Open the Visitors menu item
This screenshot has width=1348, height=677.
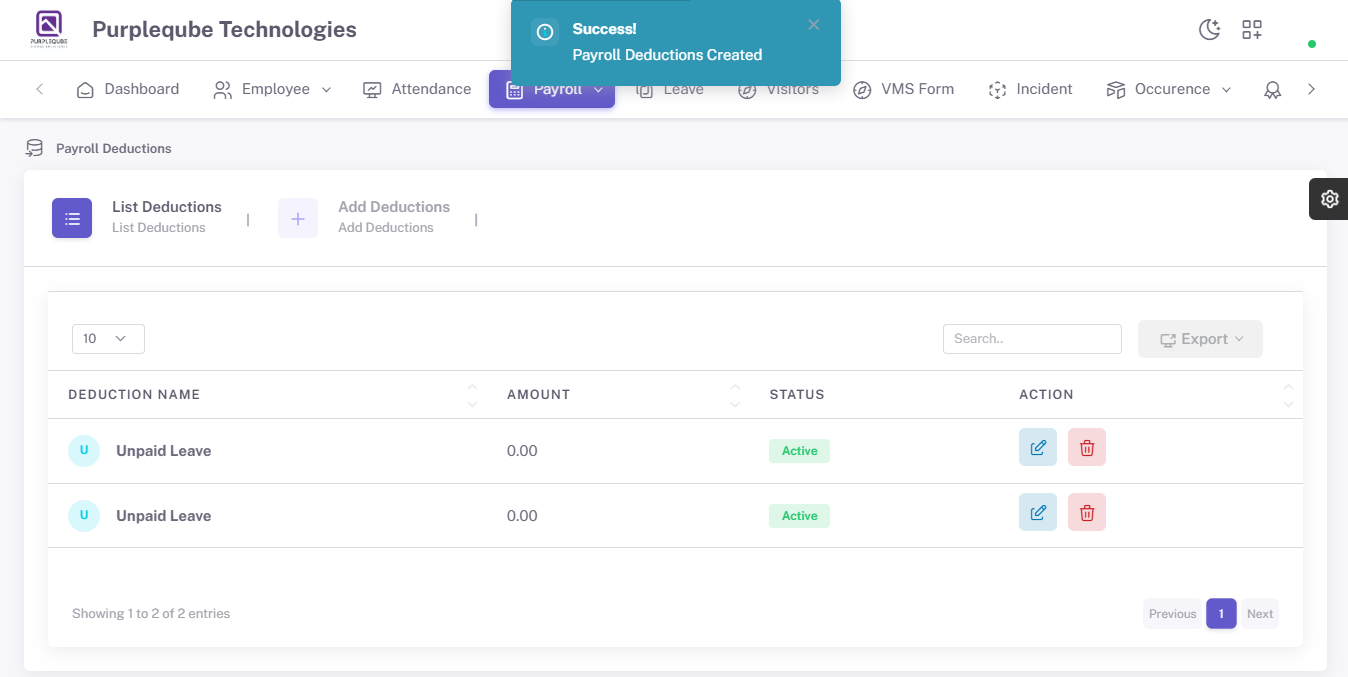click(x=779, y=89)
